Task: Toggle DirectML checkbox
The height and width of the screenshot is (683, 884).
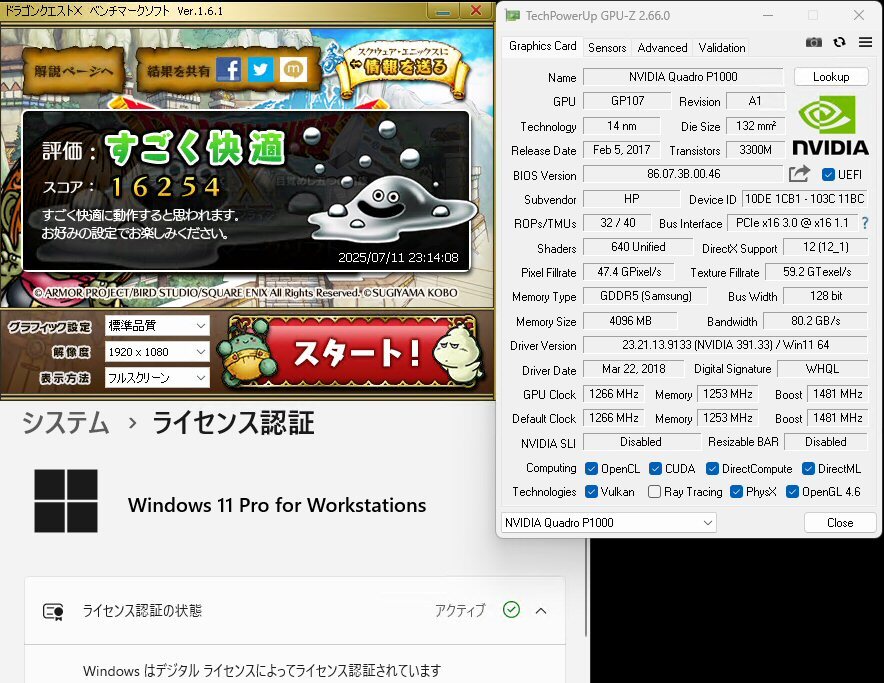Action: coord(808,469)
